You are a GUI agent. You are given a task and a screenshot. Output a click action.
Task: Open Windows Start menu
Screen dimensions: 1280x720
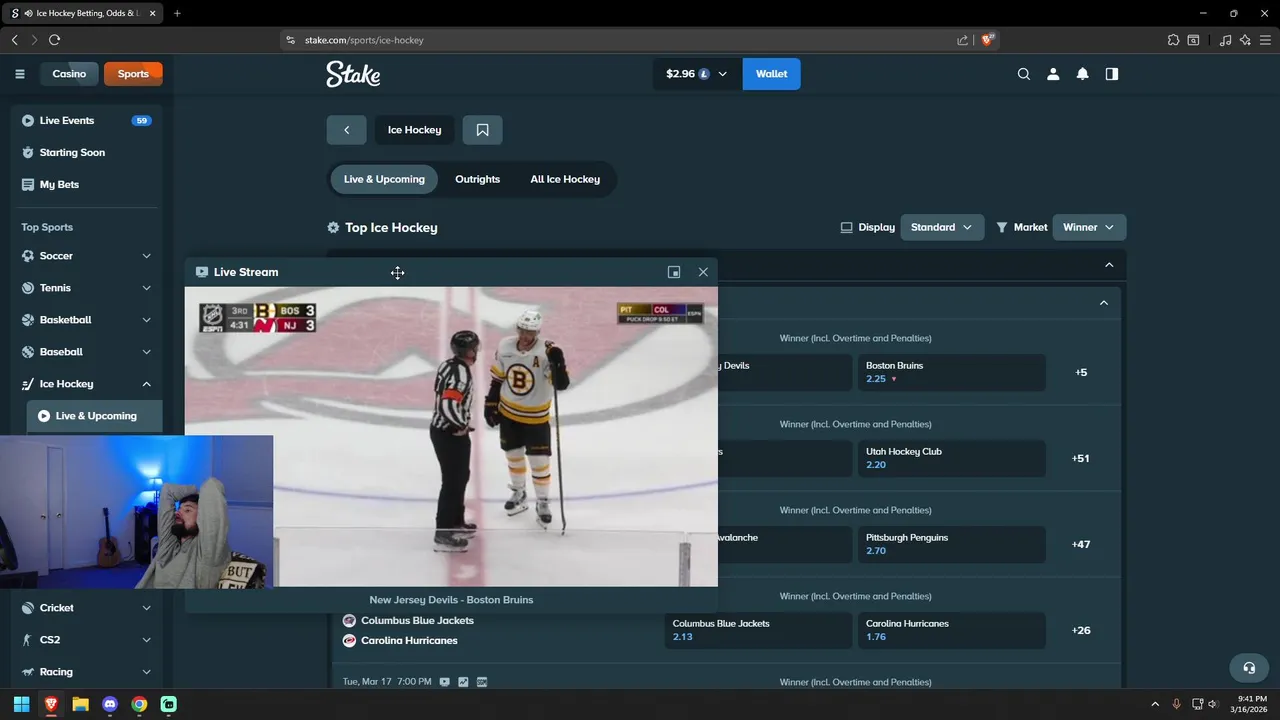tap(21, 704)
